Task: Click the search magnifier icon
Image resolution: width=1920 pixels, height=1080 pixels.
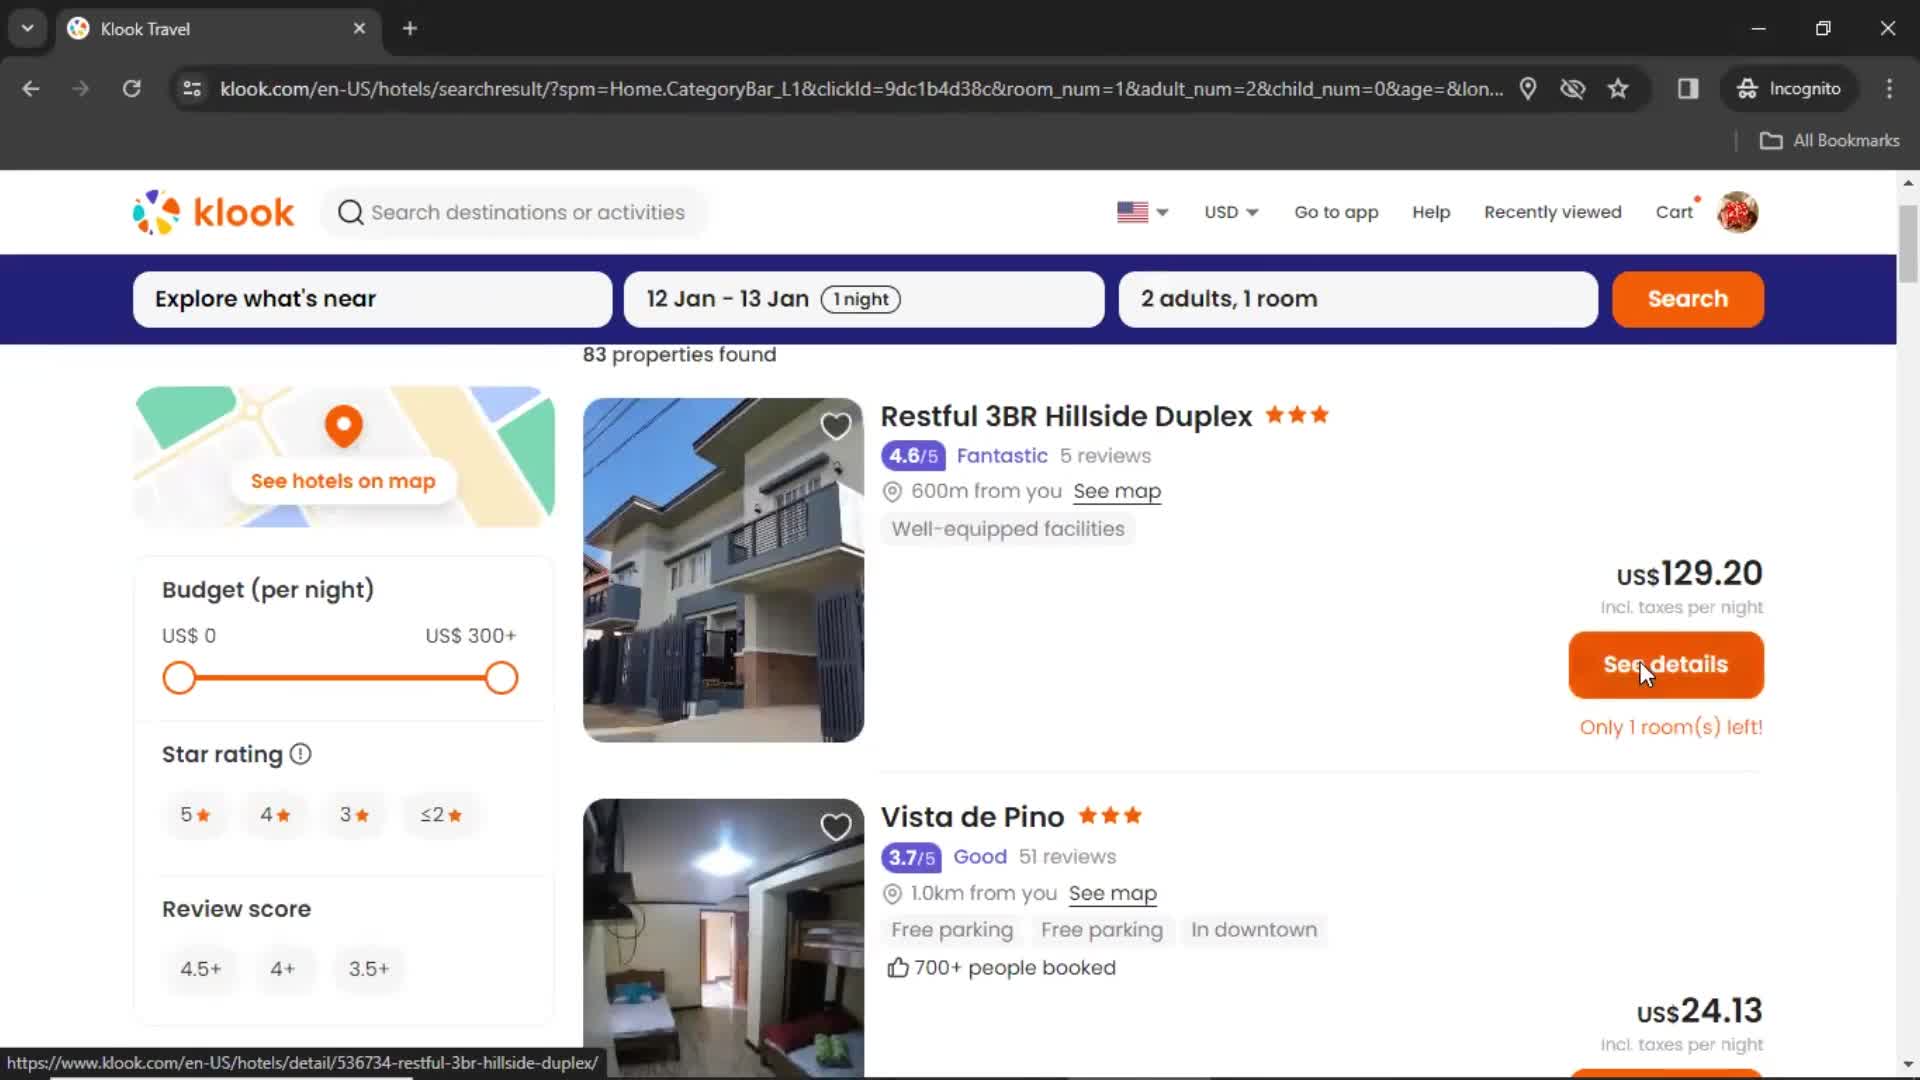Action: pyautogui.click(x=348, y=212)
